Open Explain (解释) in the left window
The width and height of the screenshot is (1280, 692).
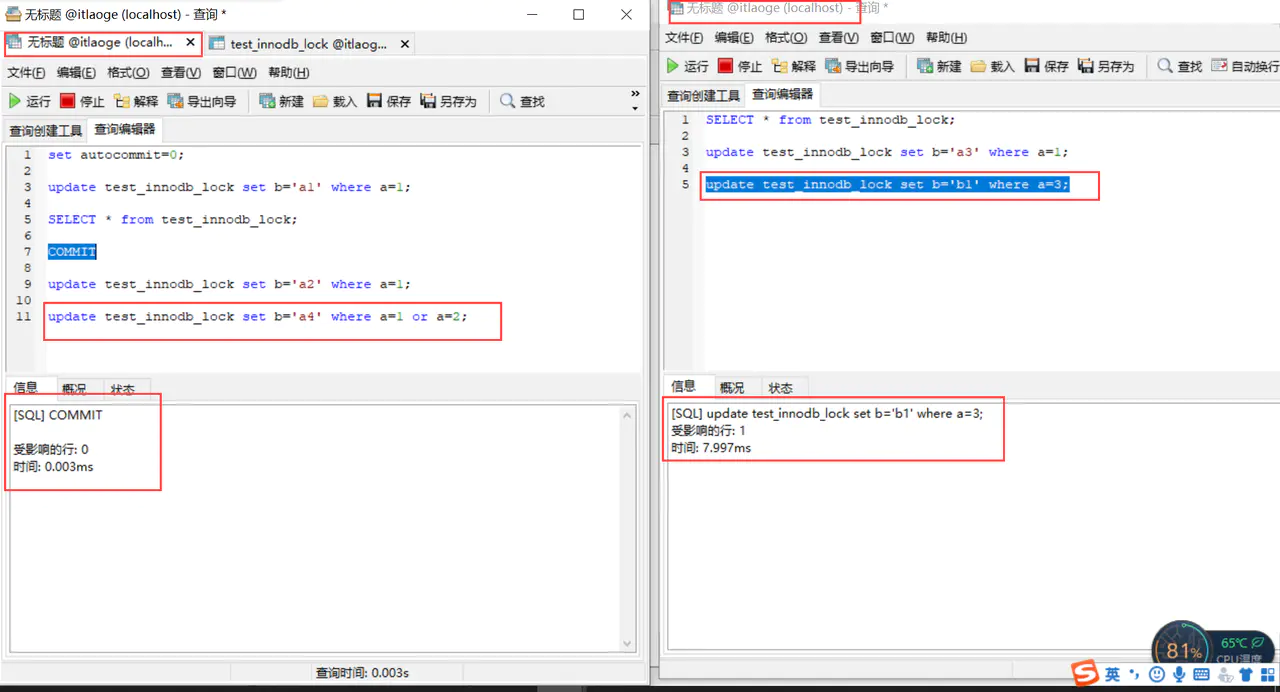coord(136,101)
